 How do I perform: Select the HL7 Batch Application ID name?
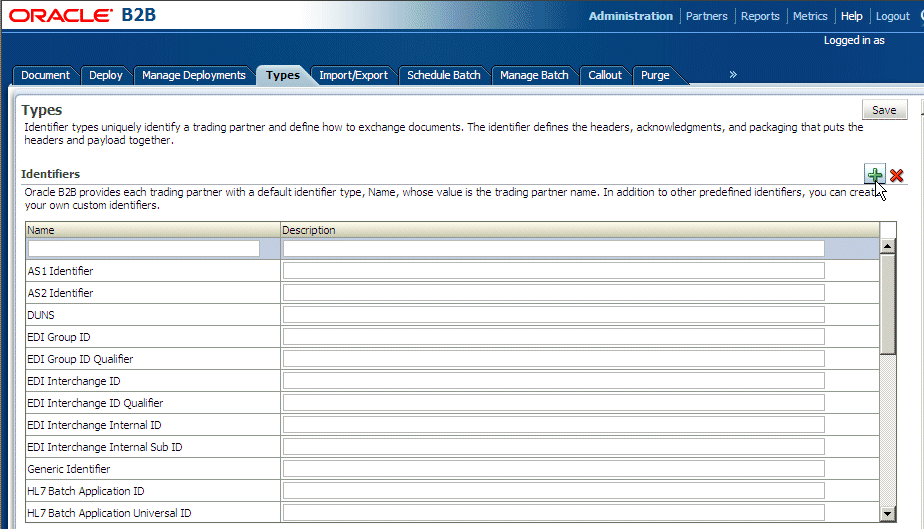tap(85, 491)
